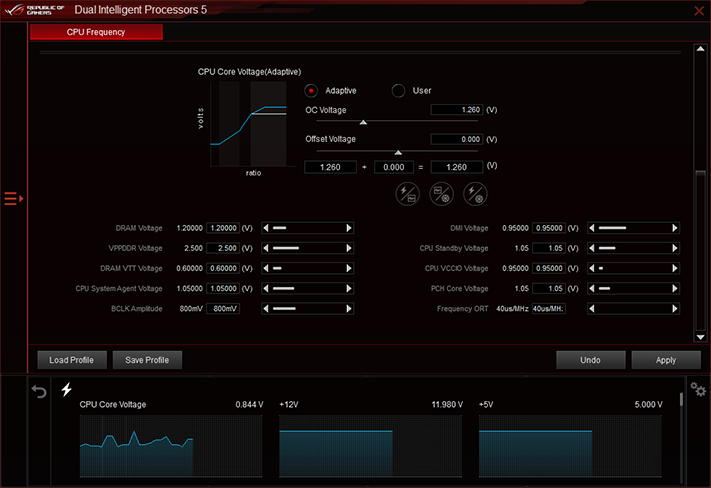Viewport: 711px width, 488px height.
Task: Decrease DMI Voltage with left arrow
Action: (x=592, y=228)
